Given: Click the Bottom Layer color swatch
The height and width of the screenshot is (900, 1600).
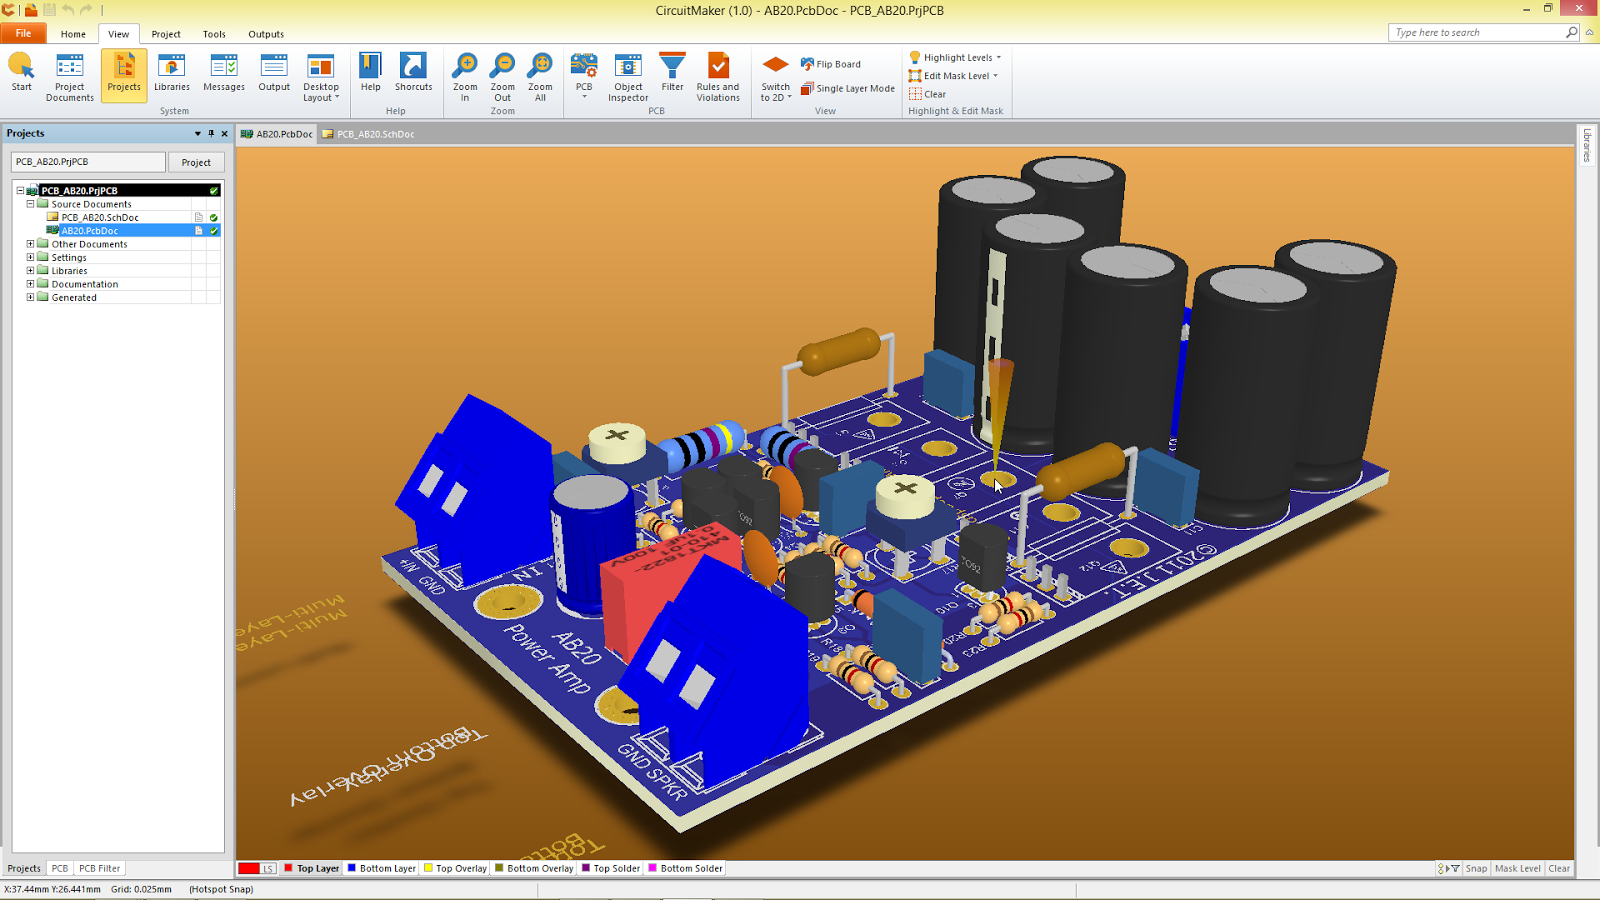Looking at the screenshot, I should click(x=351, y=868).
